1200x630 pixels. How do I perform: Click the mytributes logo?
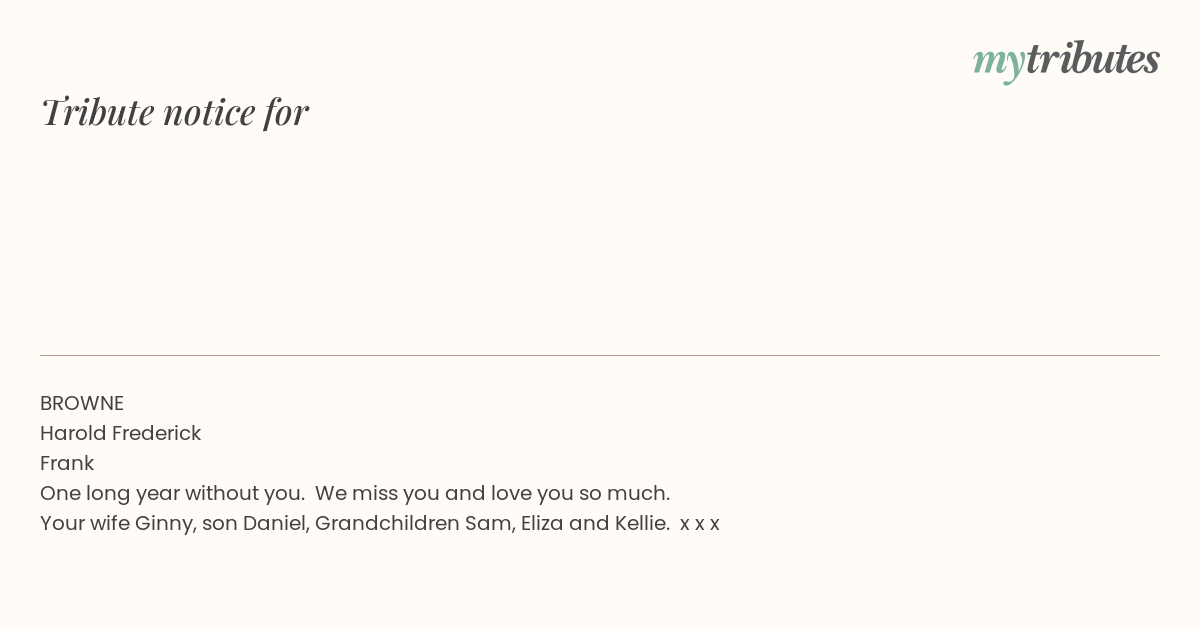tap(1066, 61)
